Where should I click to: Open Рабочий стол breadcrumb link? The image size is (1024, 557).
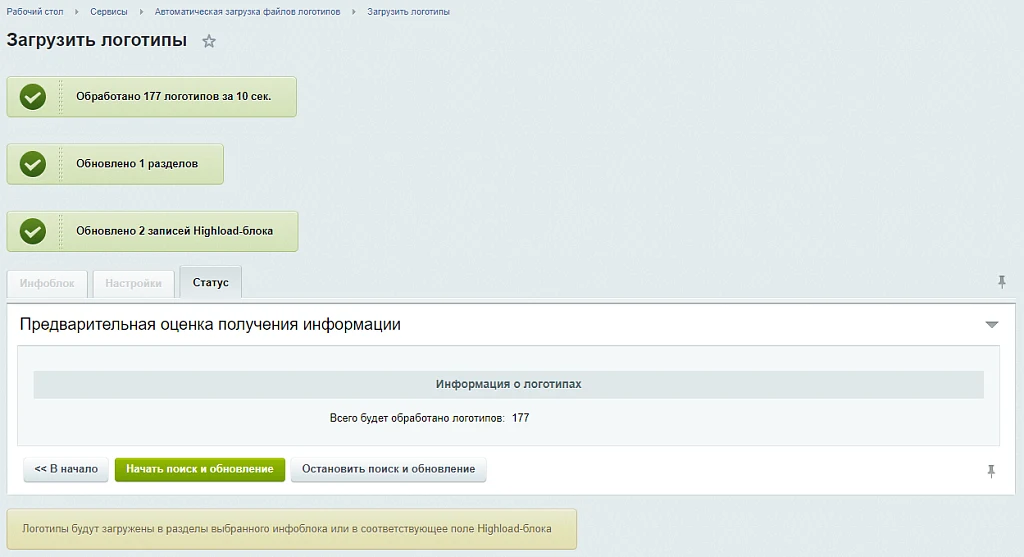click(x=35, y=12)
